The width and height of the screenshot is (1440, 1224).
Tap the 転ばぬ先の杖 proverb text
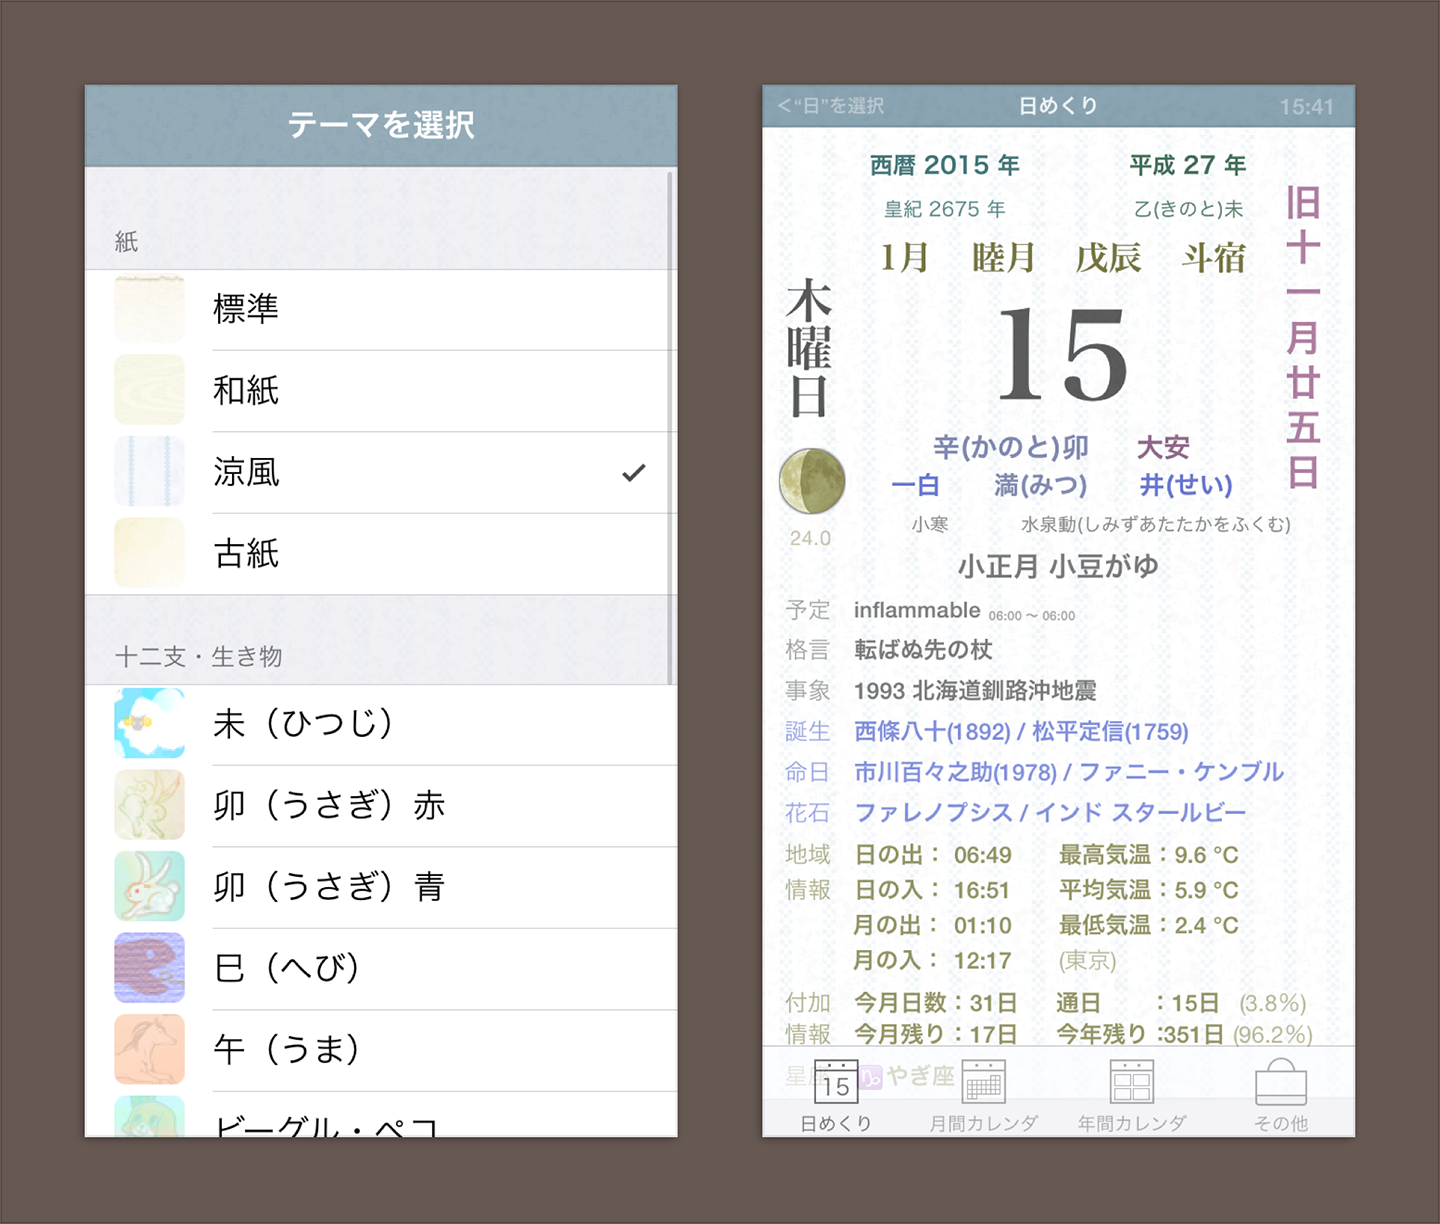coord(923,650)
